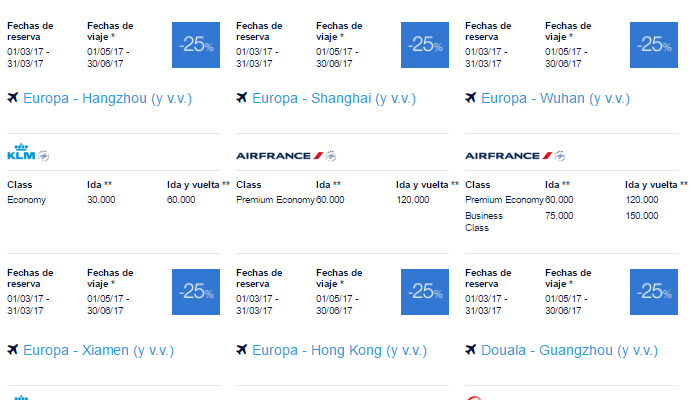Open the Europa - Shanghai (y v.v.) link
Viewport: 693px width, 400px height.
click(x=334, y=98)
